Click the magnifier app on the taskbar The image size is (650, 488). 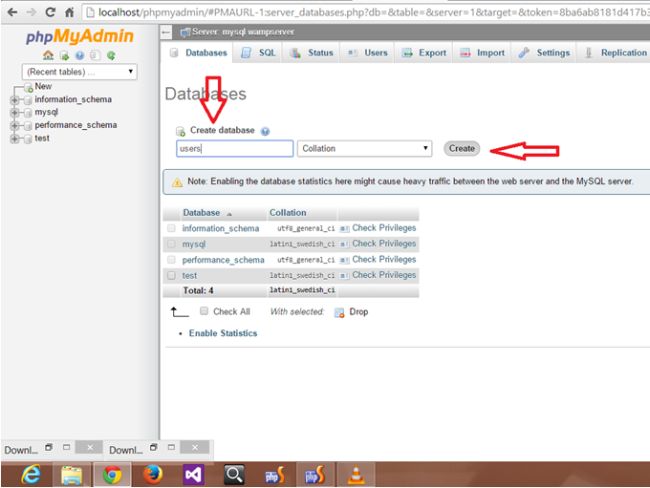tap(234, 474)
